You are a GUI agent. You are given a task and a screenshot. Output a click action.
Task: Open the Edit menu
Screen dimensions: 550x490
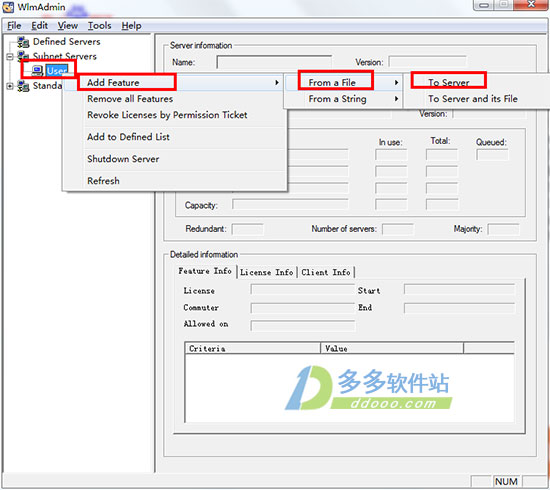click(39, 26)
